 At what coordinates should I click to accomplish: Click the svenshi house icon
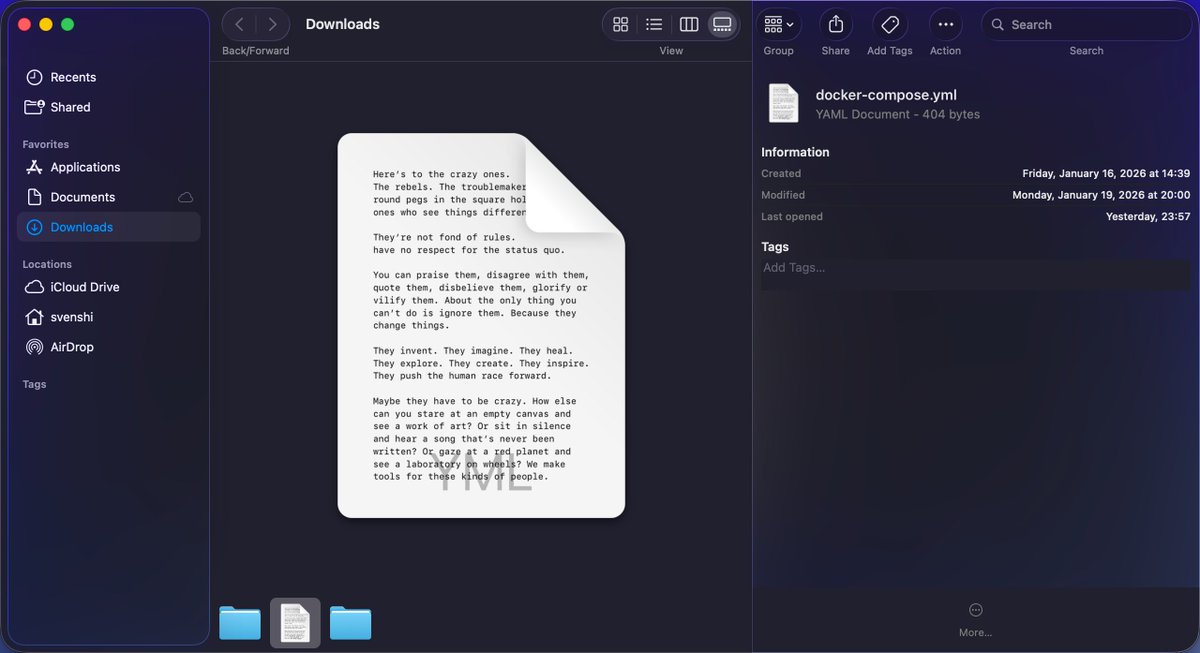pyautogui.click(x=34, y=317)
